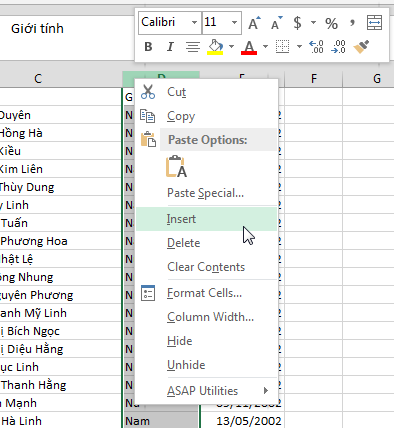
Task: Apply Accounting Number Format dollar icon
Action: click(297, 23)
